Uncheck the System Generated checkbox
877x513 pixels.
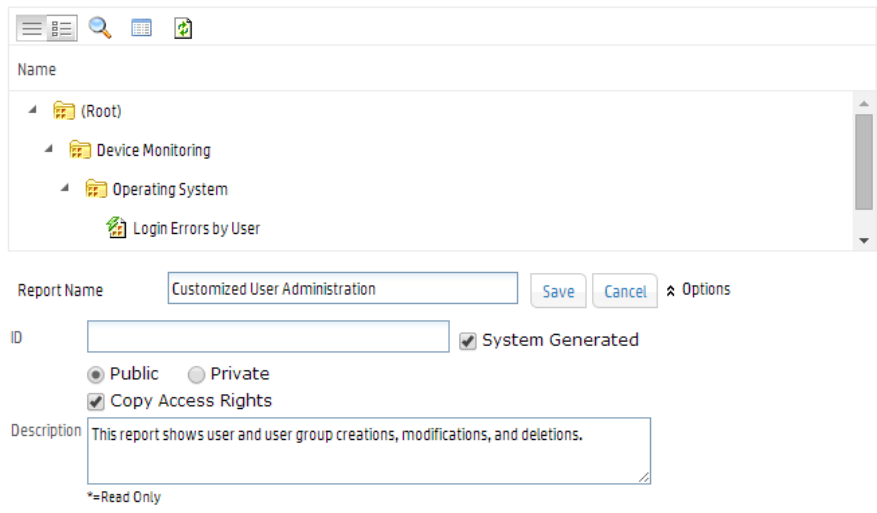click(x=467, y=341)
